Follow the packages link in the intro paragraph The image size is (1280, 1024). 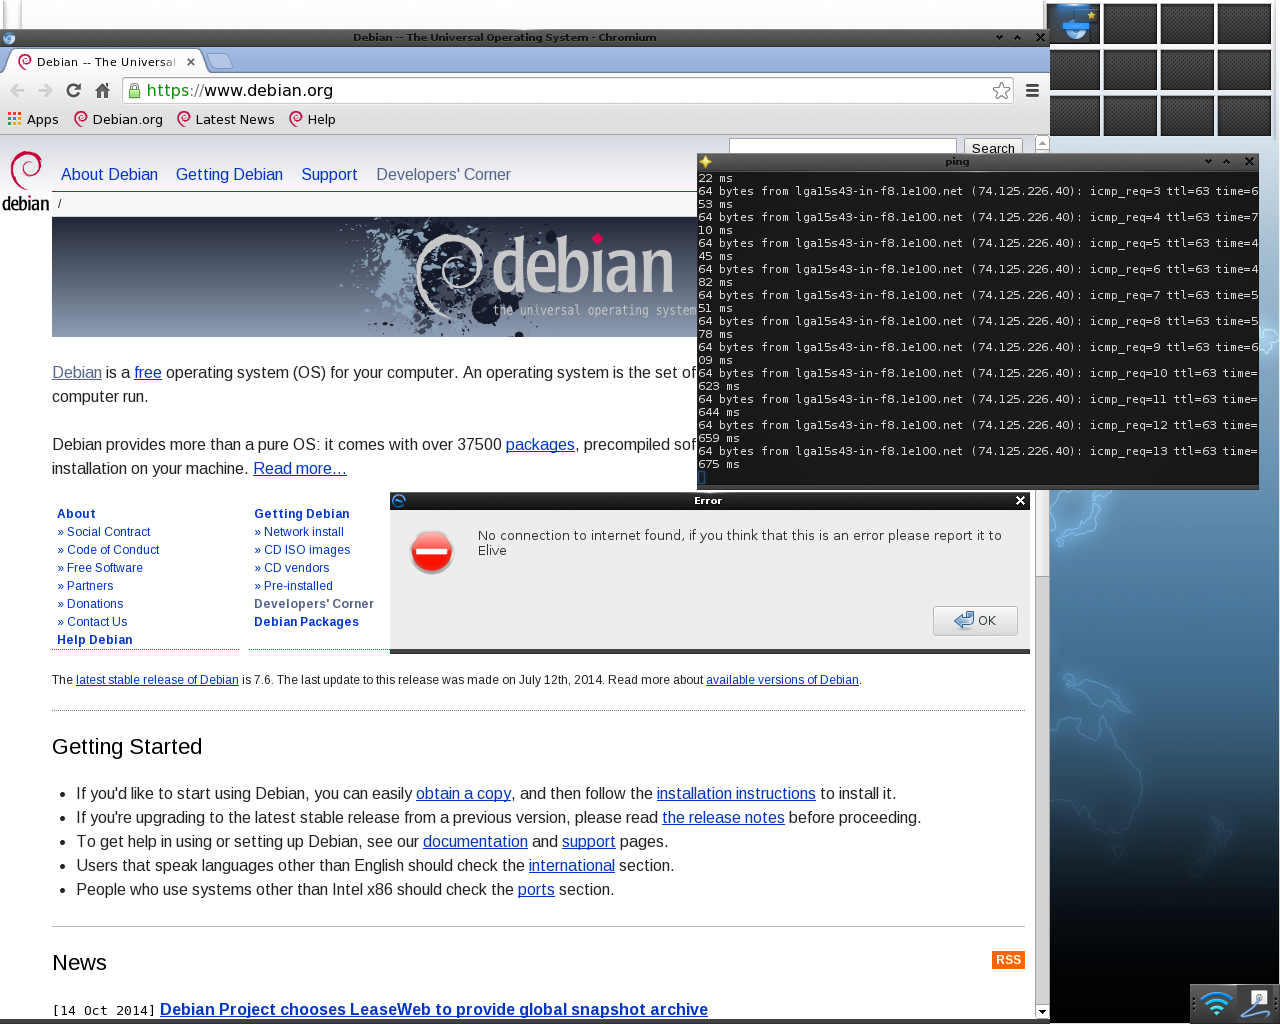point(540,445)
